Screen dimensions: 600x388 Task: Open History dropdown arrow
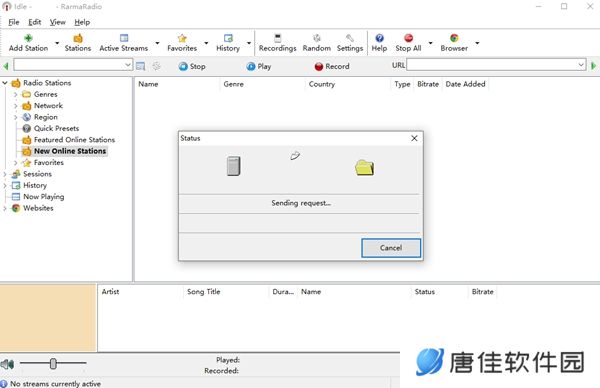tap(249, 43)
